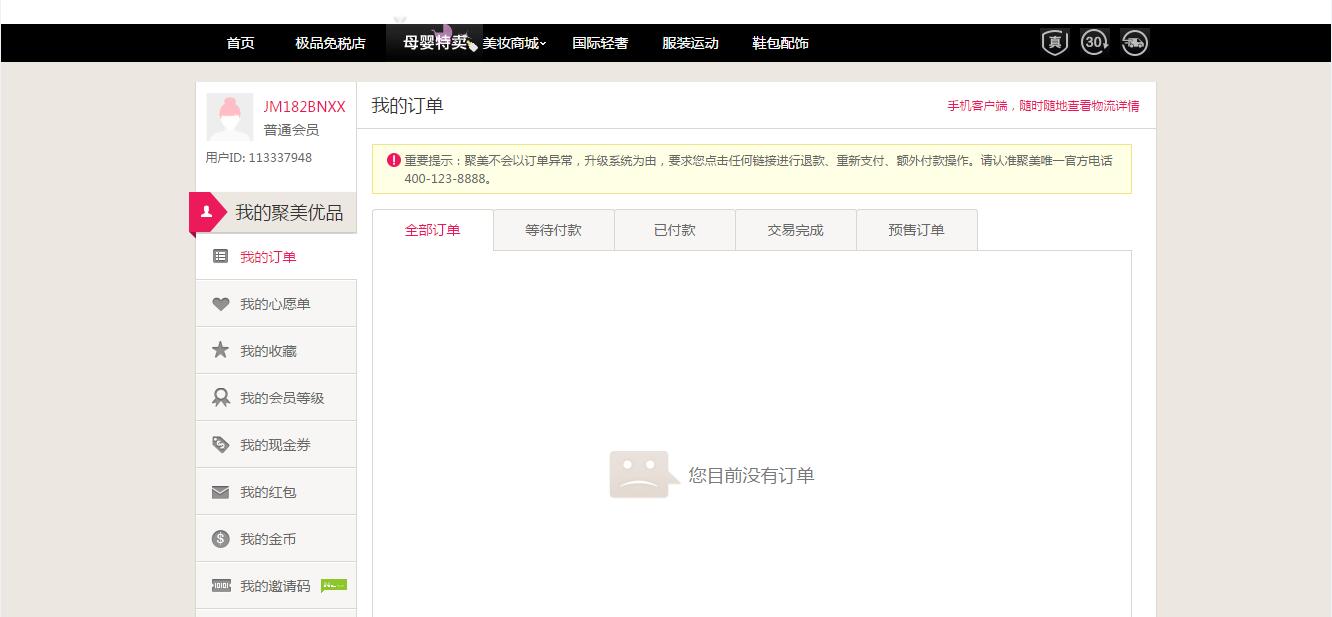The image size is (1332, 617).
Task: Click the 我的订单 page heading
Action: [x=407, y=106]
